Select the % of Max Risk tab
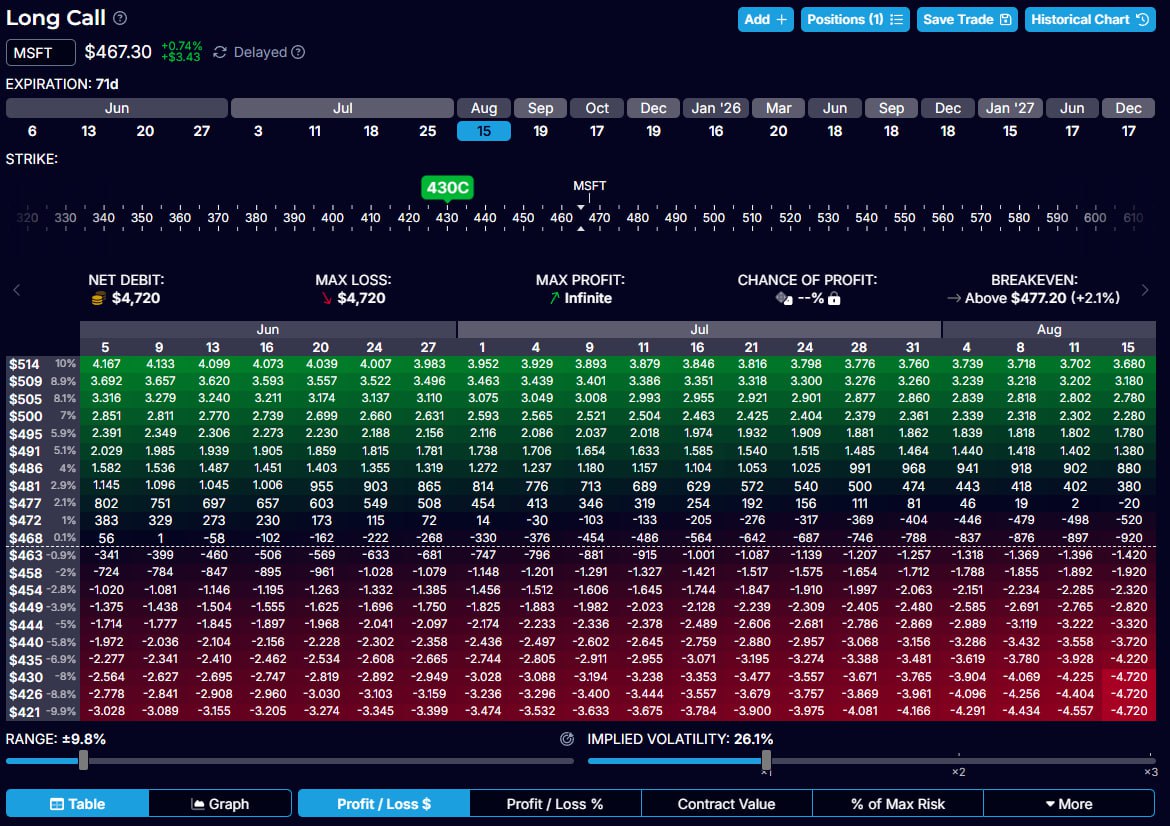The height and width of the screenshot is (826, 1170). [897, 804]
